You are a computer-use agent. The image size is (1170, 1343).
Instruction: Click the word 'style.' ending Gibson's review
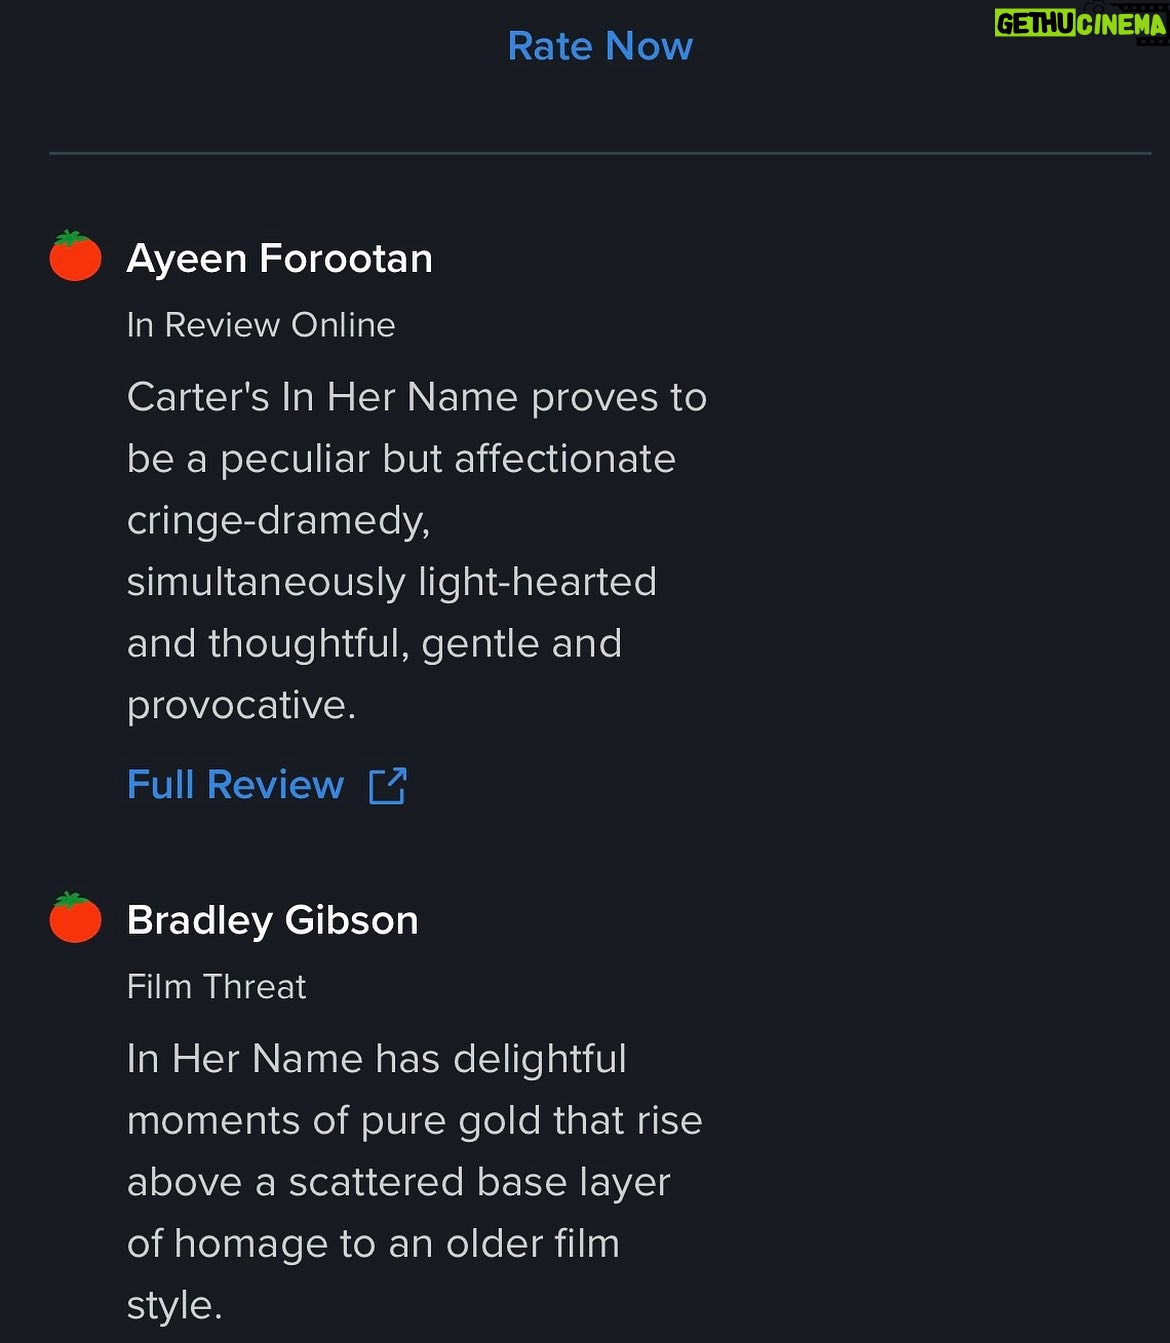point(175,1306)
